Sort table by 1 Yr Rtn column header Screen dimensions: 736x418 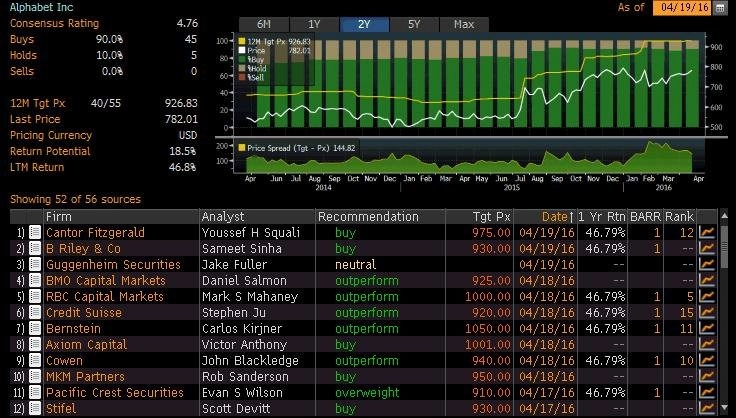[x=603, y=217]
